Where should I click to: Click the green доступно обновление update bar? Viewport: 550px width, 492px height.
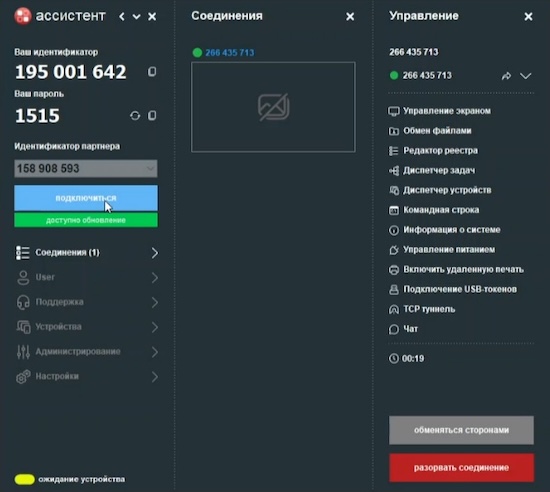pos(86,220)
